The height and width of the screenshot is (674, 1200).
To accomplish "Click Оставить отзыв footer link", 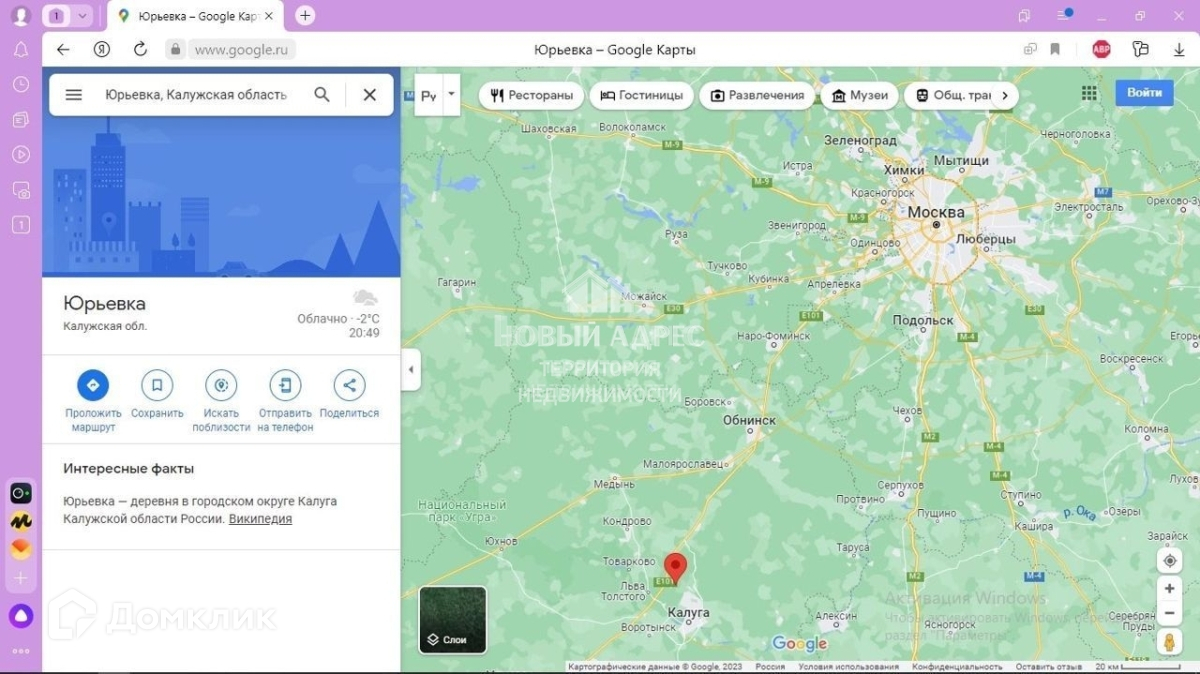I will (1049, 667).
